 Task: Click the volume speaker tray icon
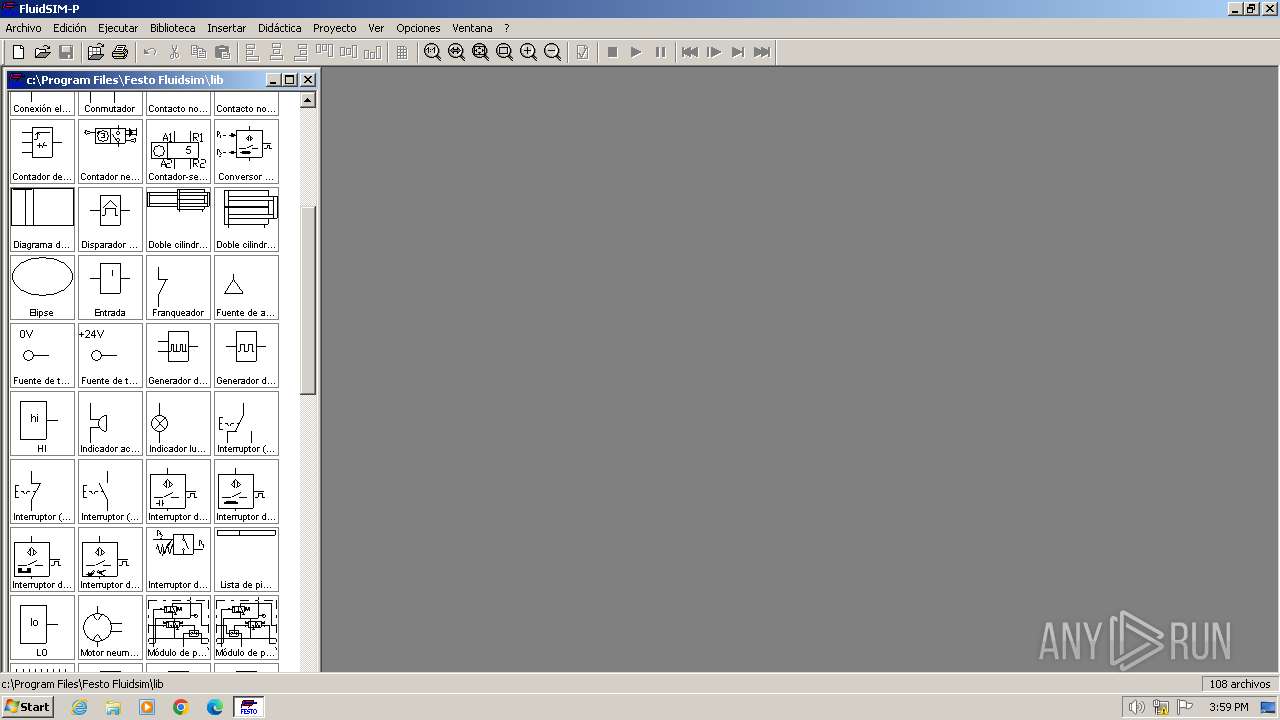tap(1136, 707)
